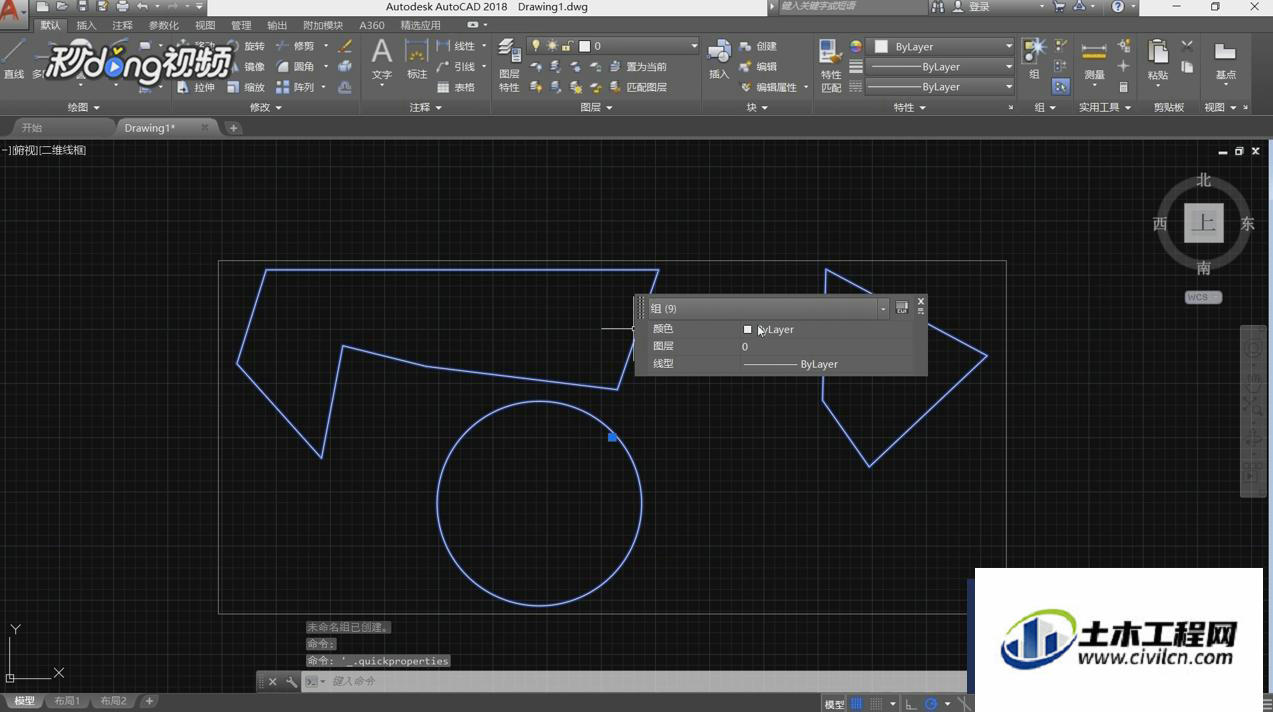
Task: Open the object color ByLayer dropdown
Action: 1008,47
